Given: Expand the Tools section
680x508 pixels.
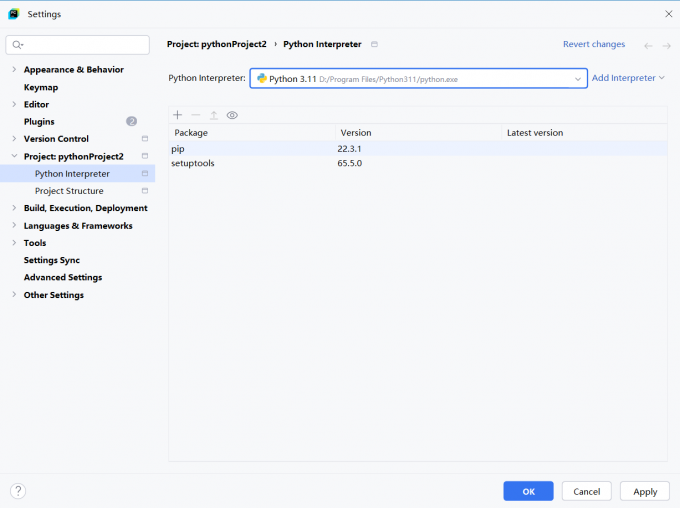Looking at the screenshot, I should point(14,243).
